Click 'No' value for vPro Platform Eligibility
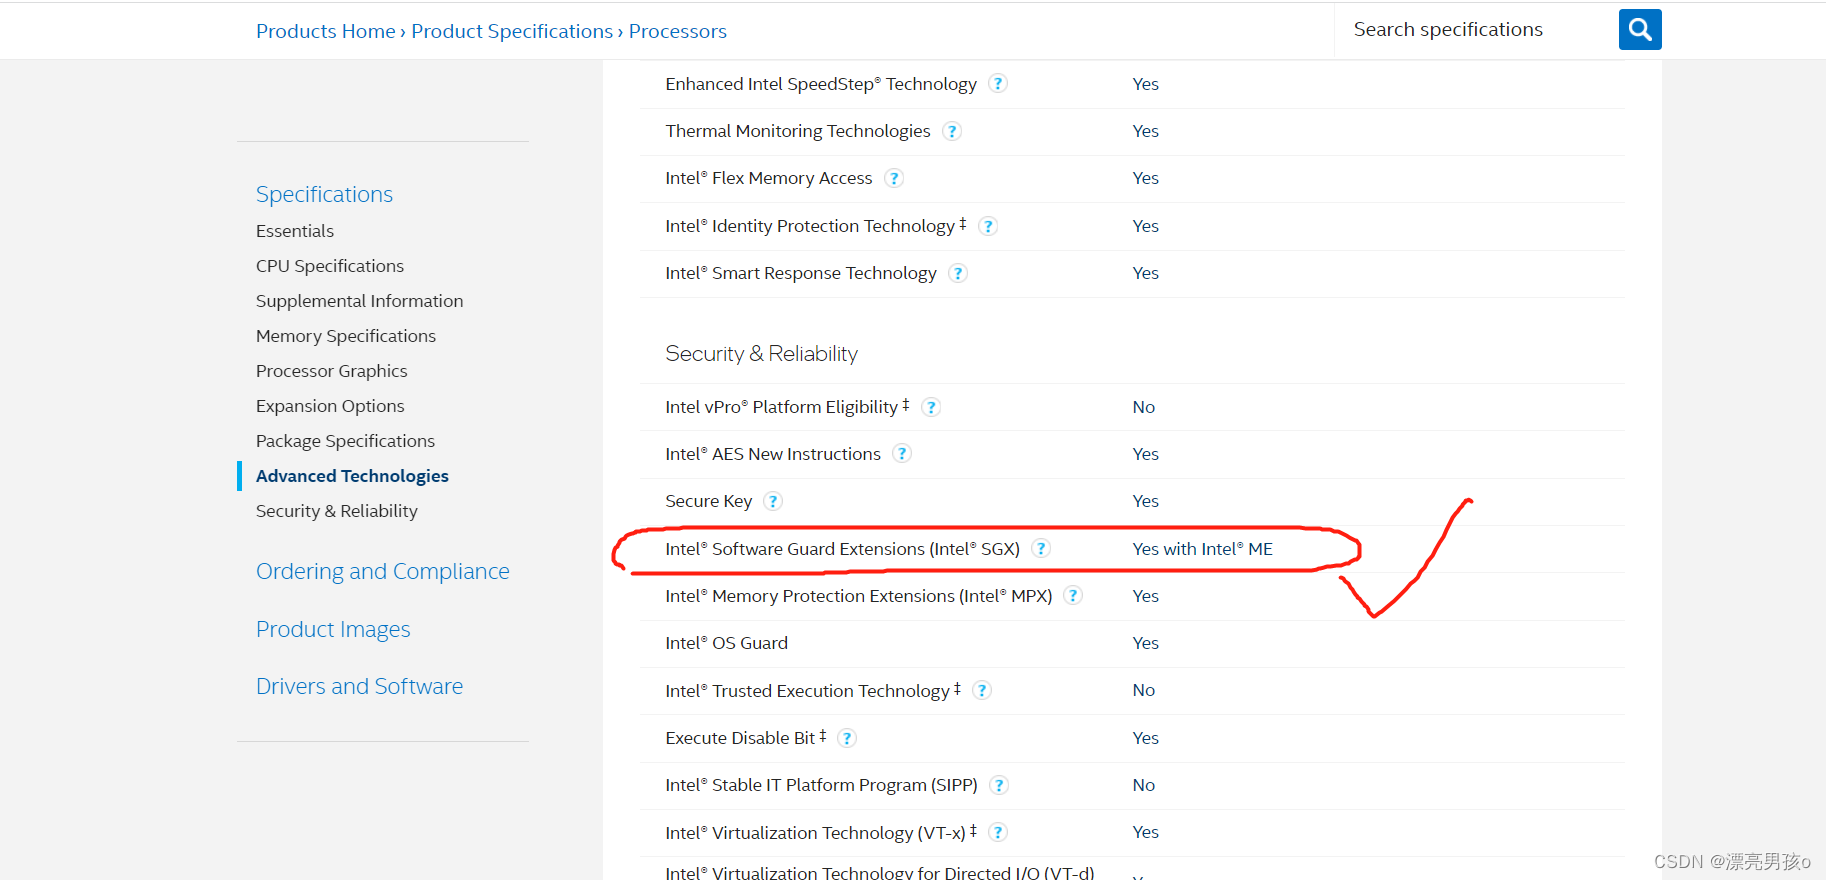Viewport: 1826px width, 880px height. point(1144,407)
